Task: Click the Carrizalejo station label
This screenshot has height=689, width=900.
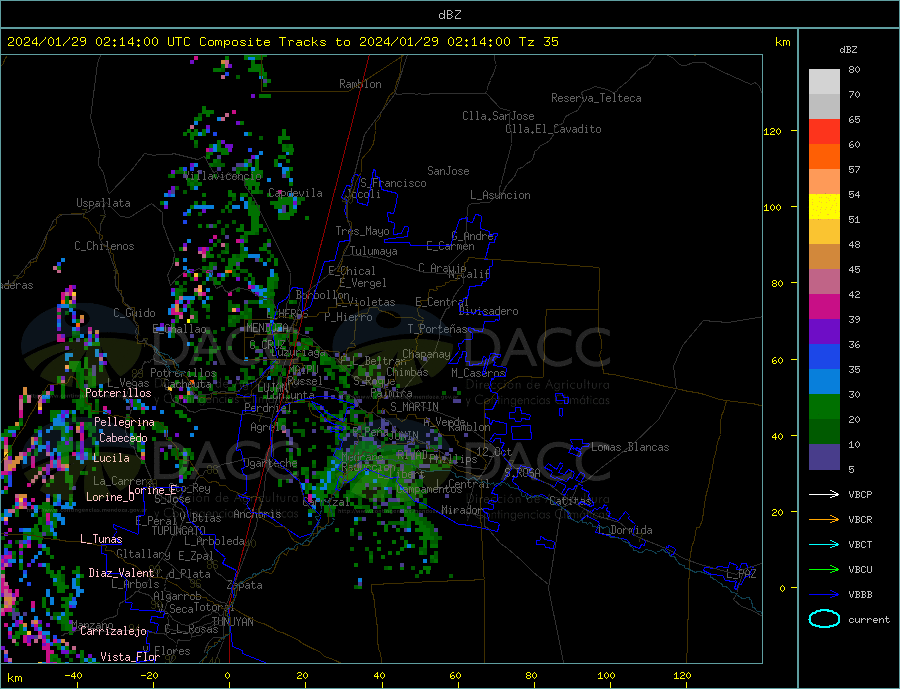Action: click(x=113, y=632)
